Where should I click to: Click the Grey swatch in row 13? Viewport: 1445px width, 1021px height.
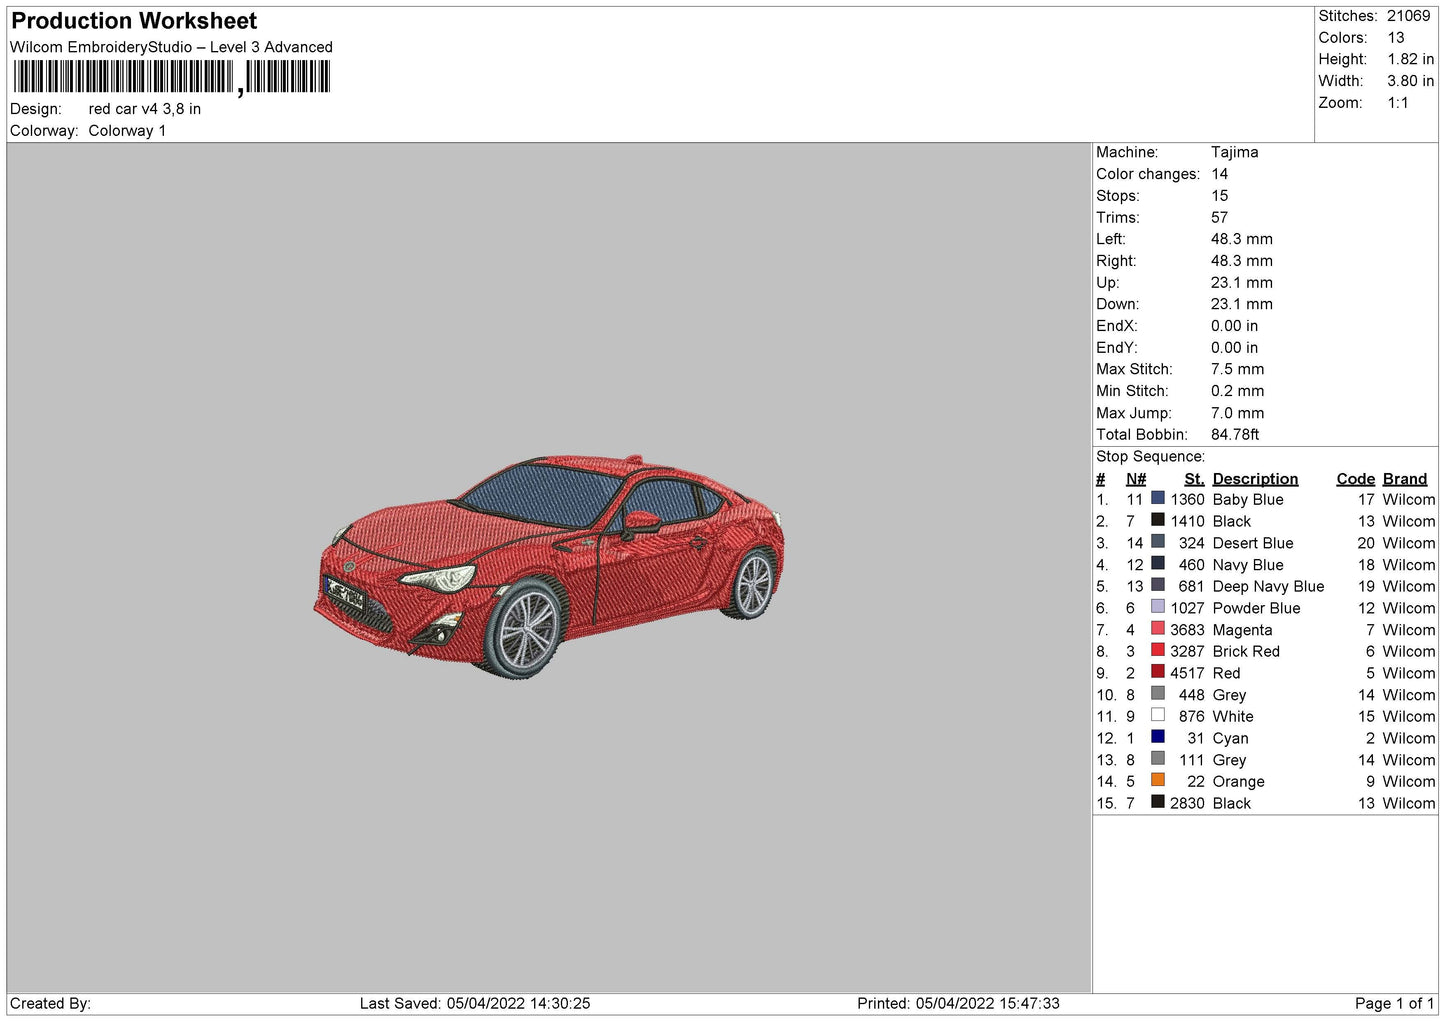tap(1157, 758)
